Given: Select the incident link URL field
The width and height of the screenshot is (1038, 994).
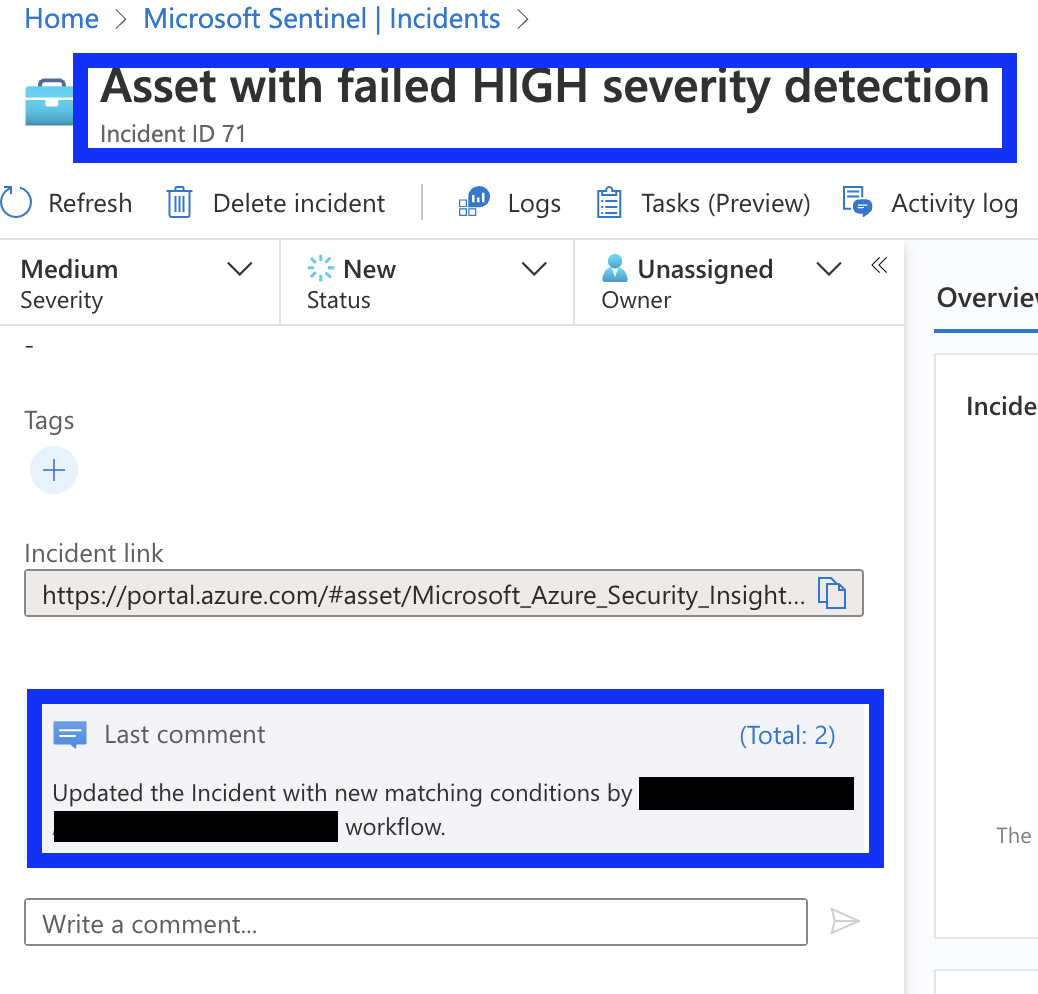Looking at the screenshot, I should click(444, 593).
